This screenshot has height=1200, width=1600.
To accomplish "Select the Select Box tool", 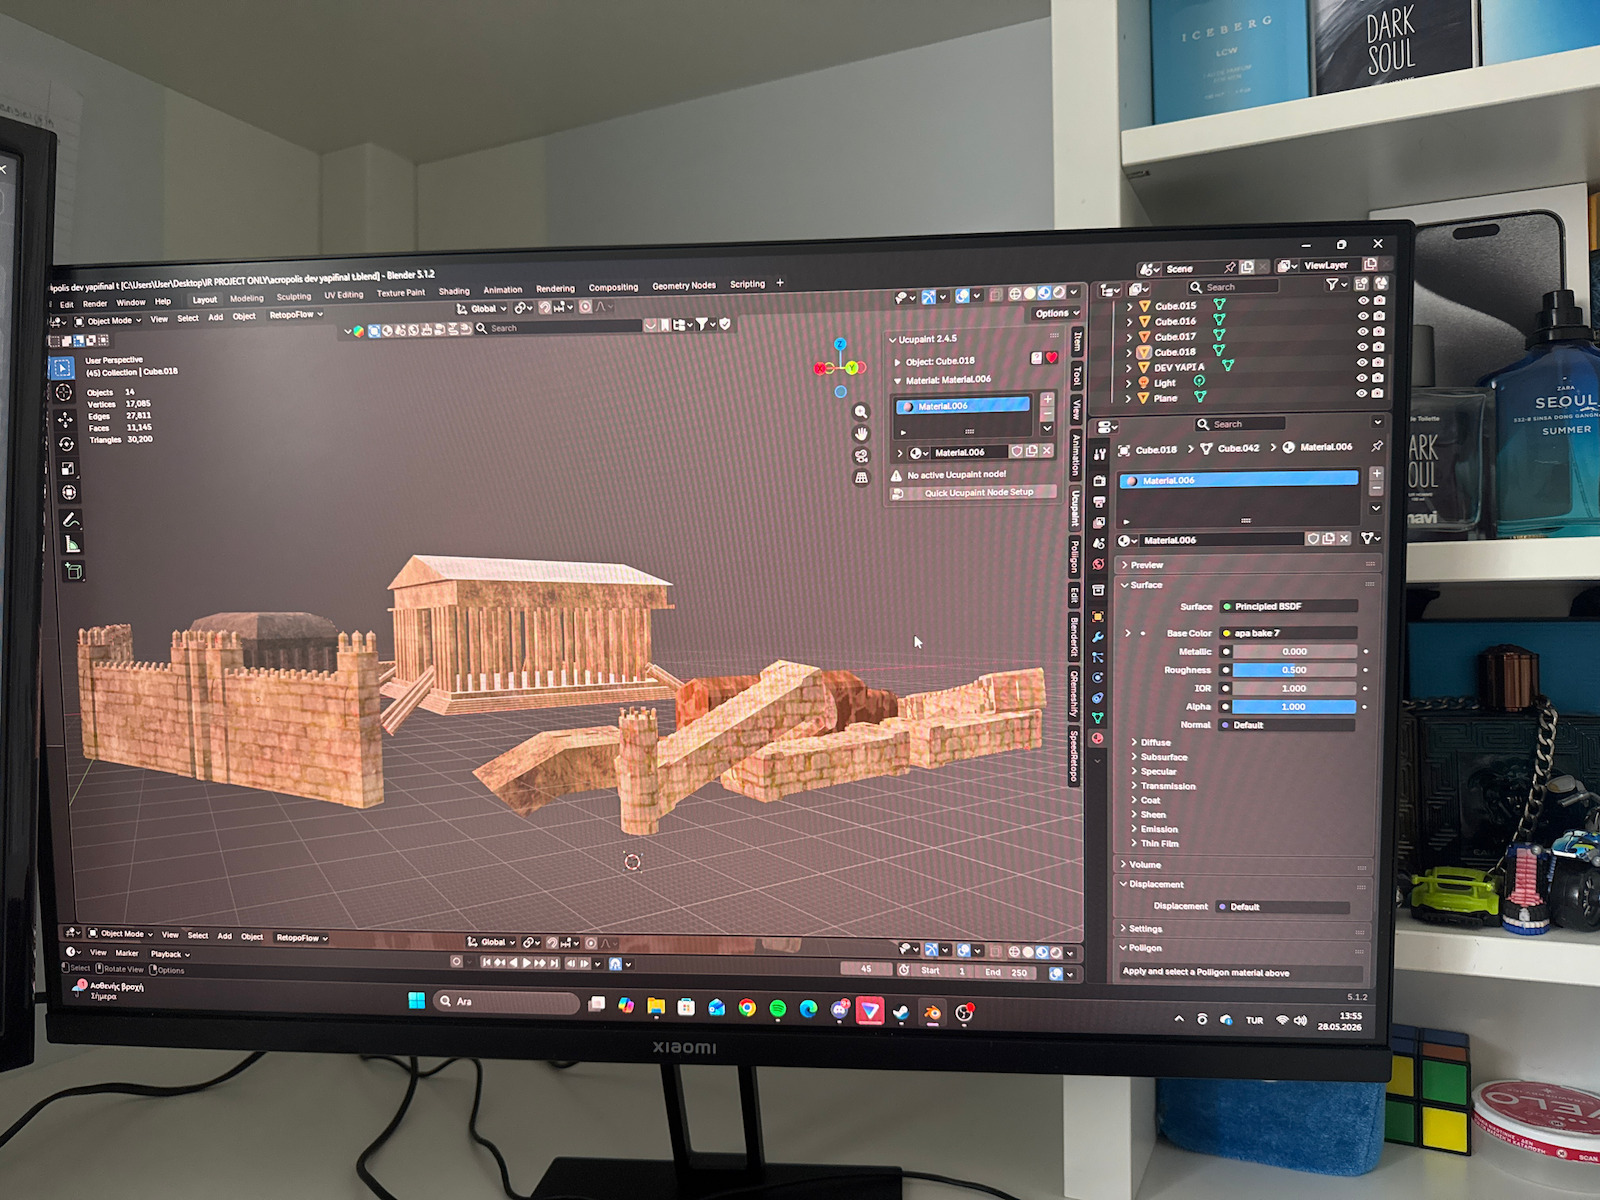I will [x=62, y=368].
